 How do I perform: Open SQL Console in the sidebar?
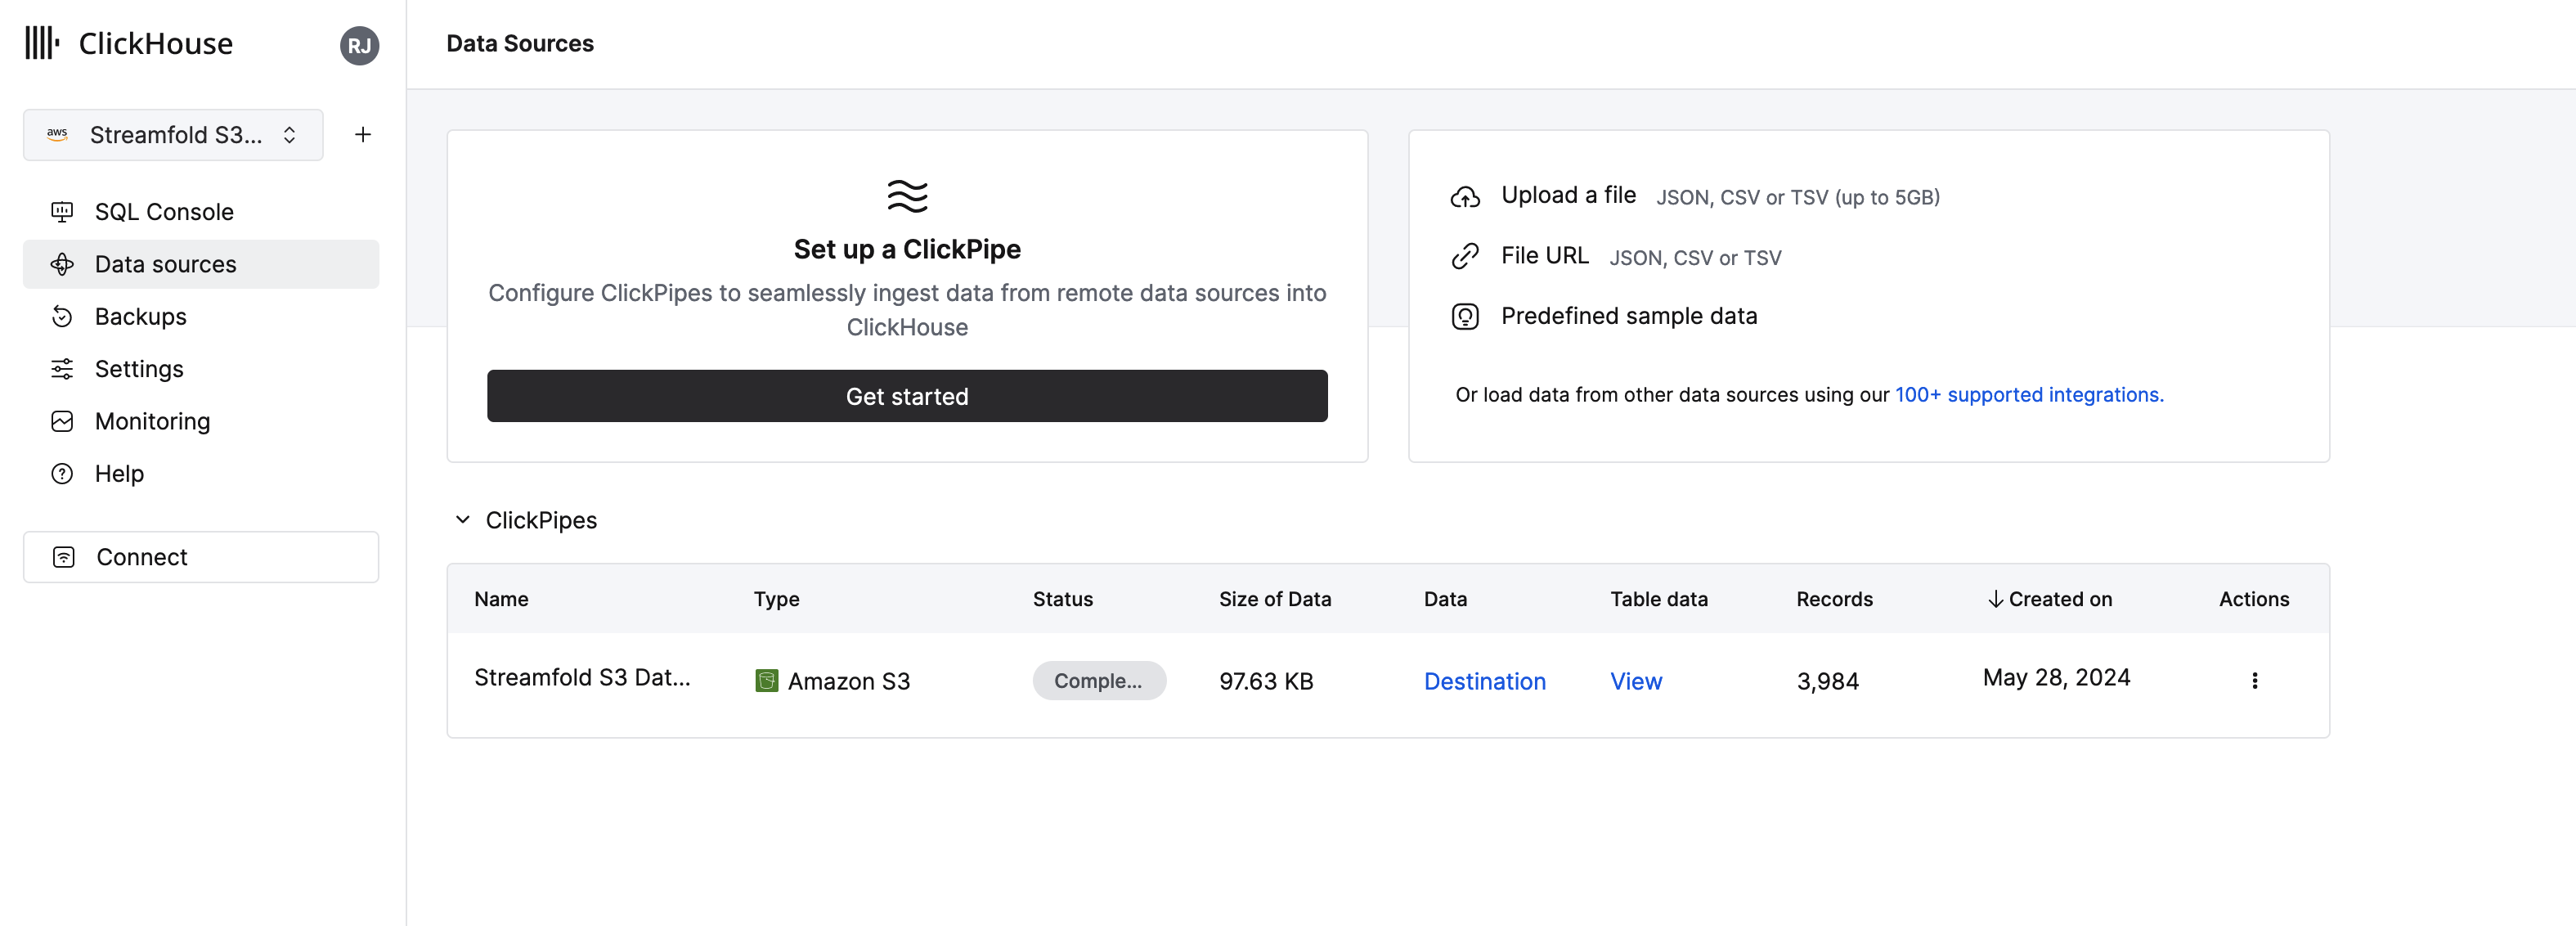point(201,212)
